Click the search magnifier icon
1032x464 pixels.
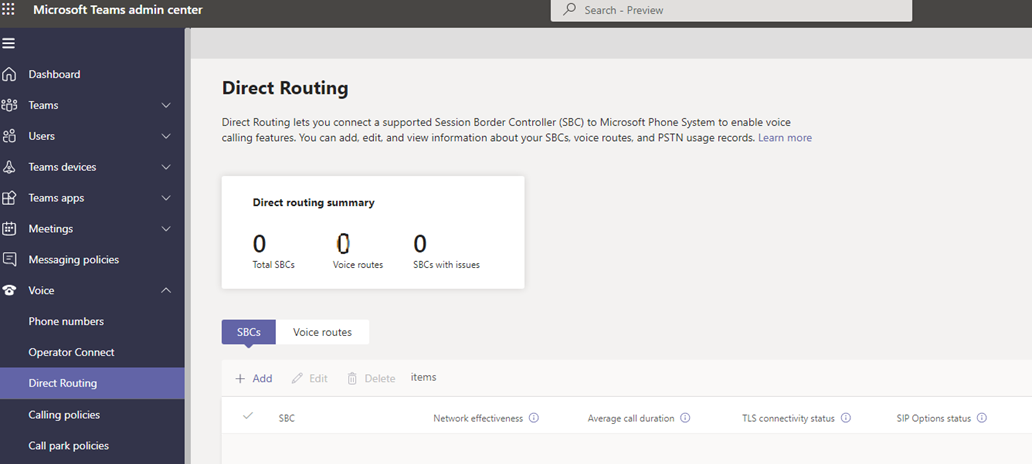pos(569,10)
